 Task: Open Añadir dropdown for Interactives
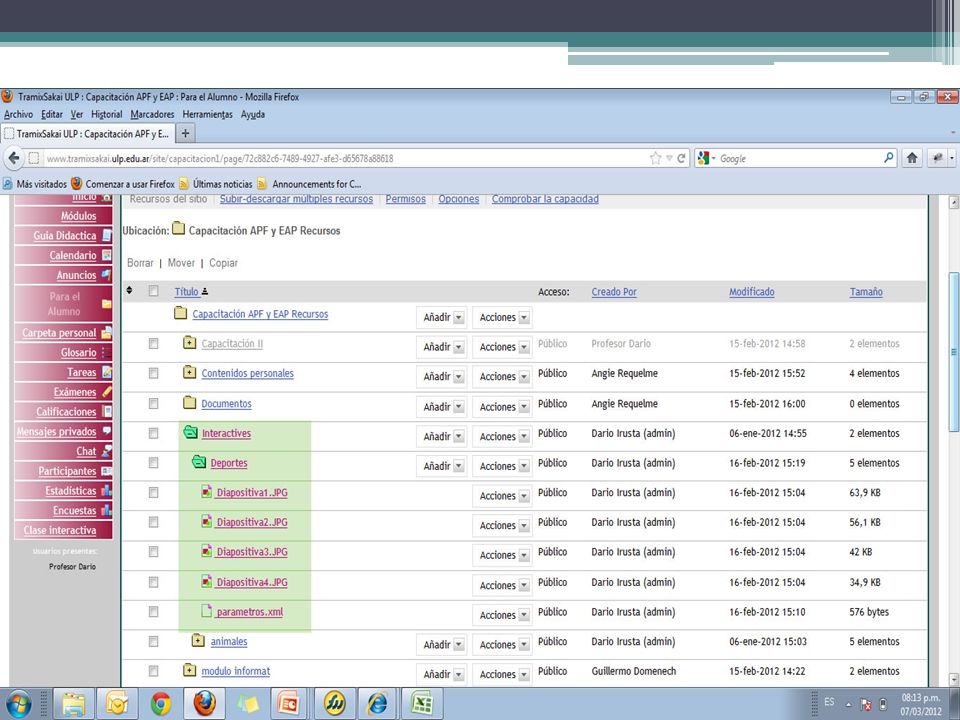[442, 436]
